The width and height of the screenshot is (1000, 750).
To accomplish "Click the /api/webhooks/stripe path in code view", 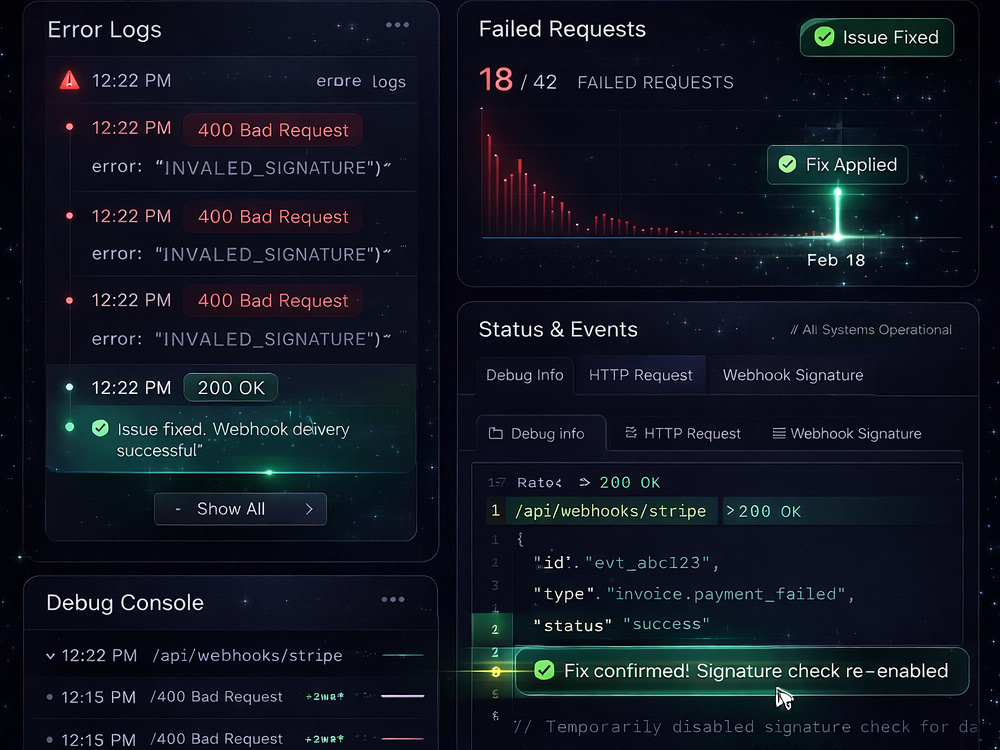I will (610, 511).
